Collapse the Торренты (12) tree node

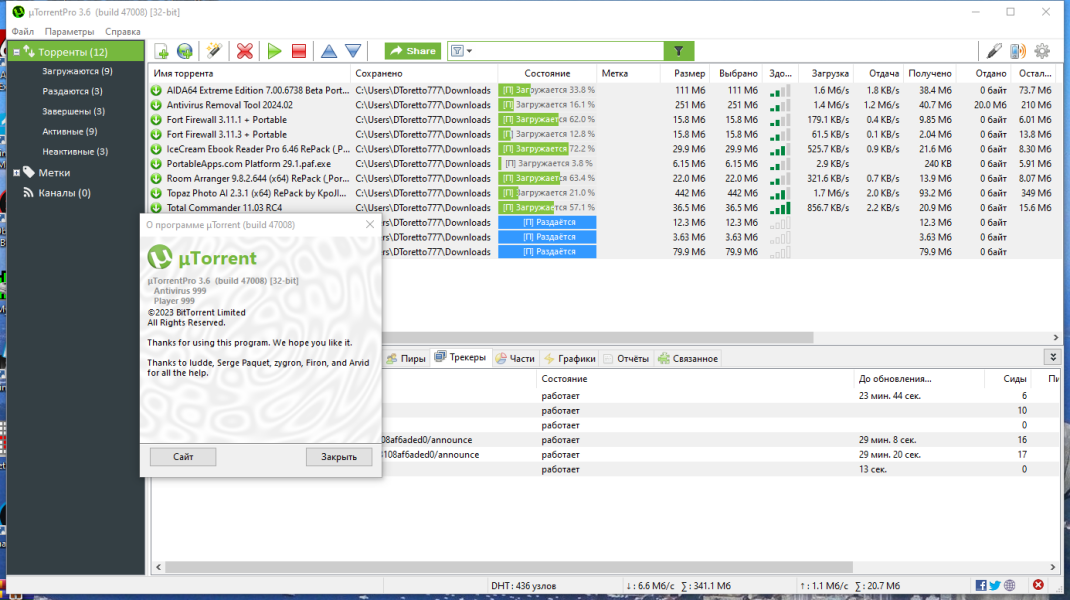pyautogui.click(x=16, y=52)
